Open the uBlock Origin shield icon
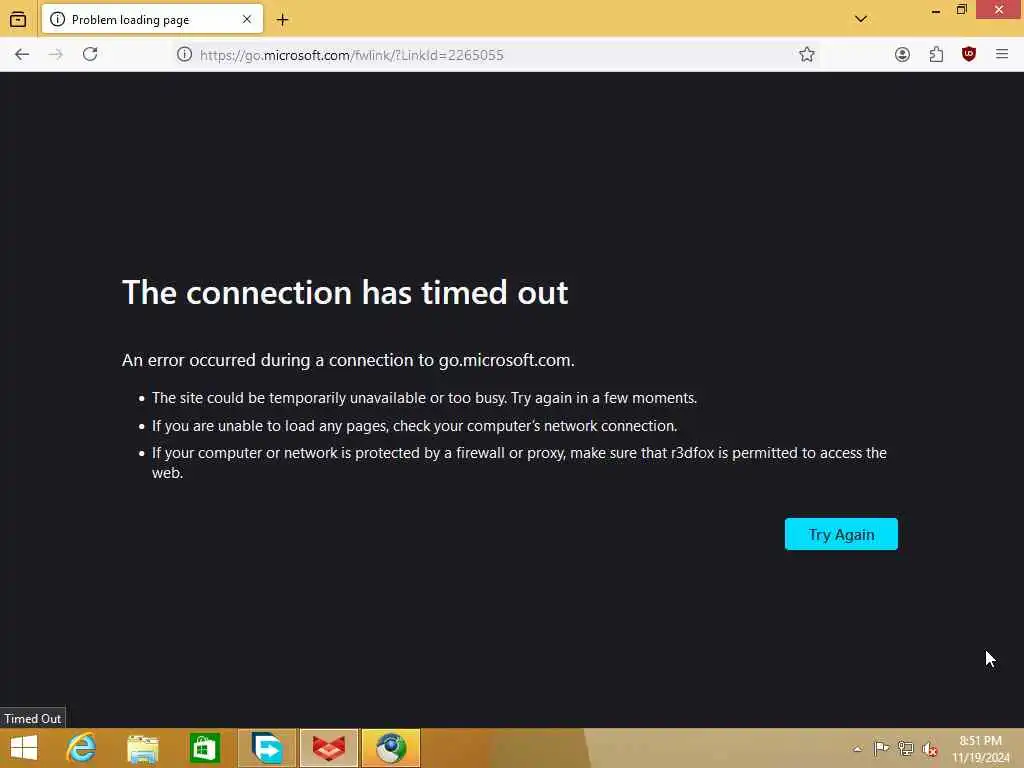The width and height of the screenshot is (1024, 768). click(969, 54)
